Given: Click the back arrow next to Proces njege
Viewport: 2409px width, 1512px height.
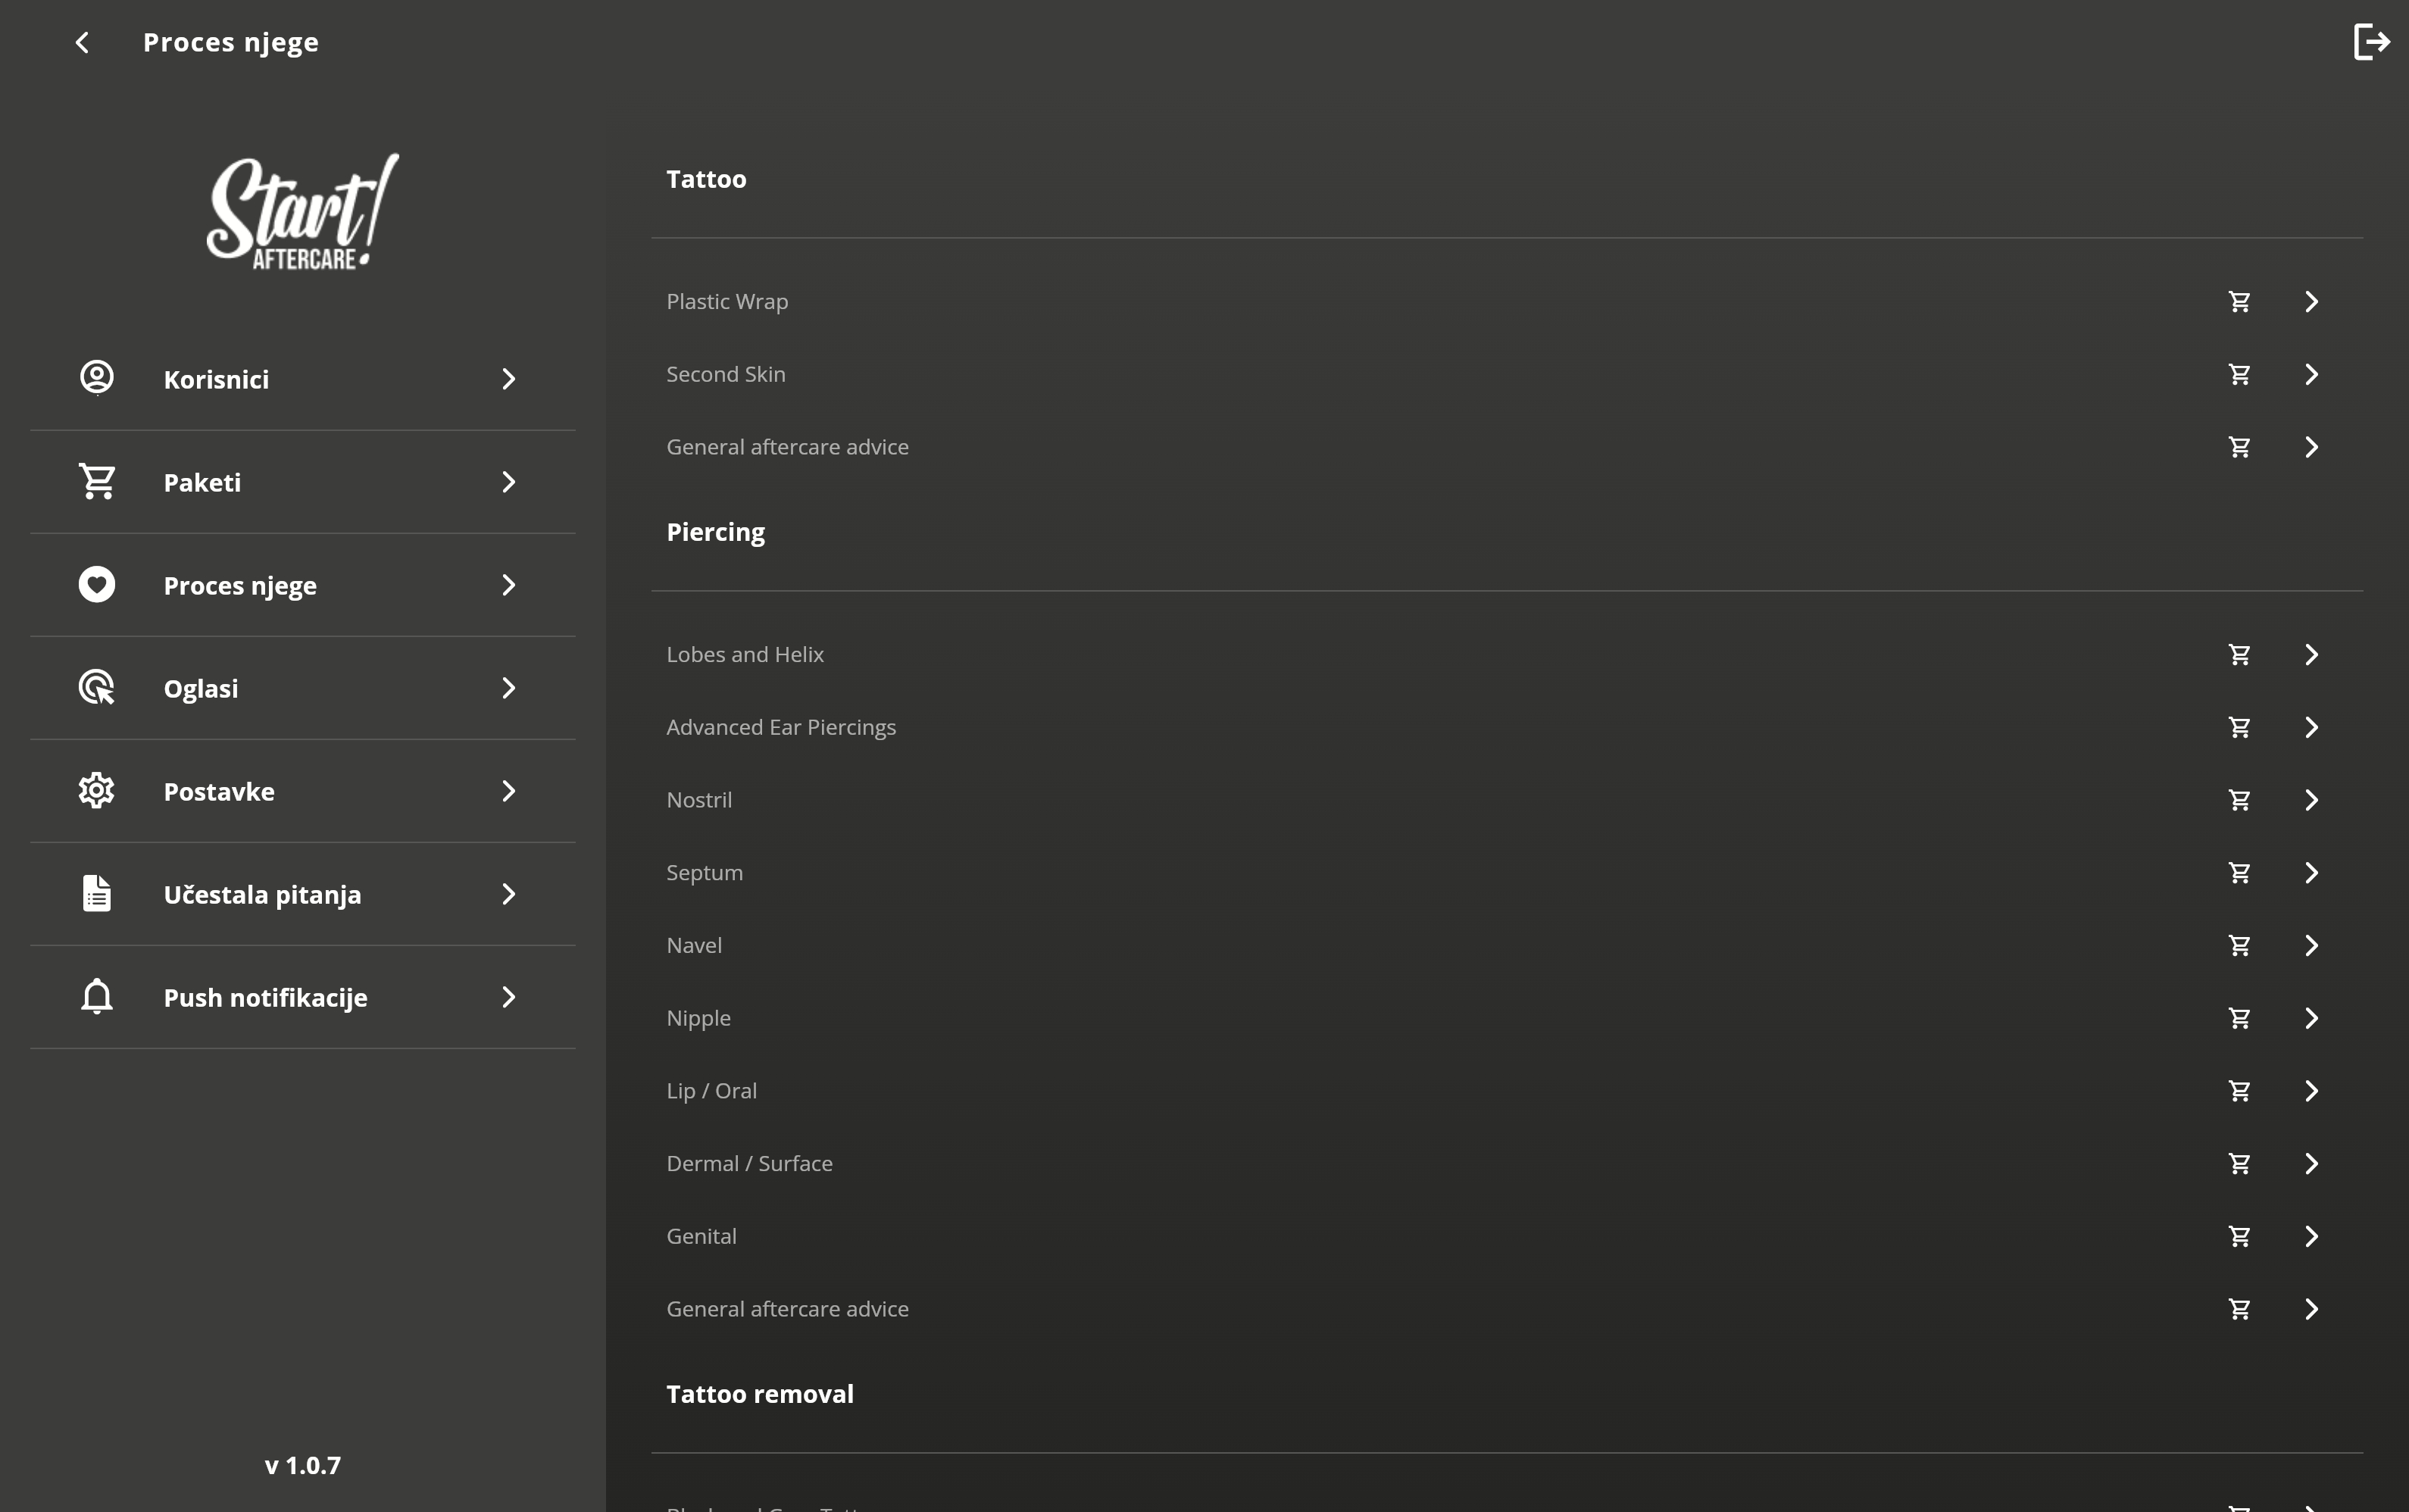Looking at the screenshot, I should [x=82, y=42].
